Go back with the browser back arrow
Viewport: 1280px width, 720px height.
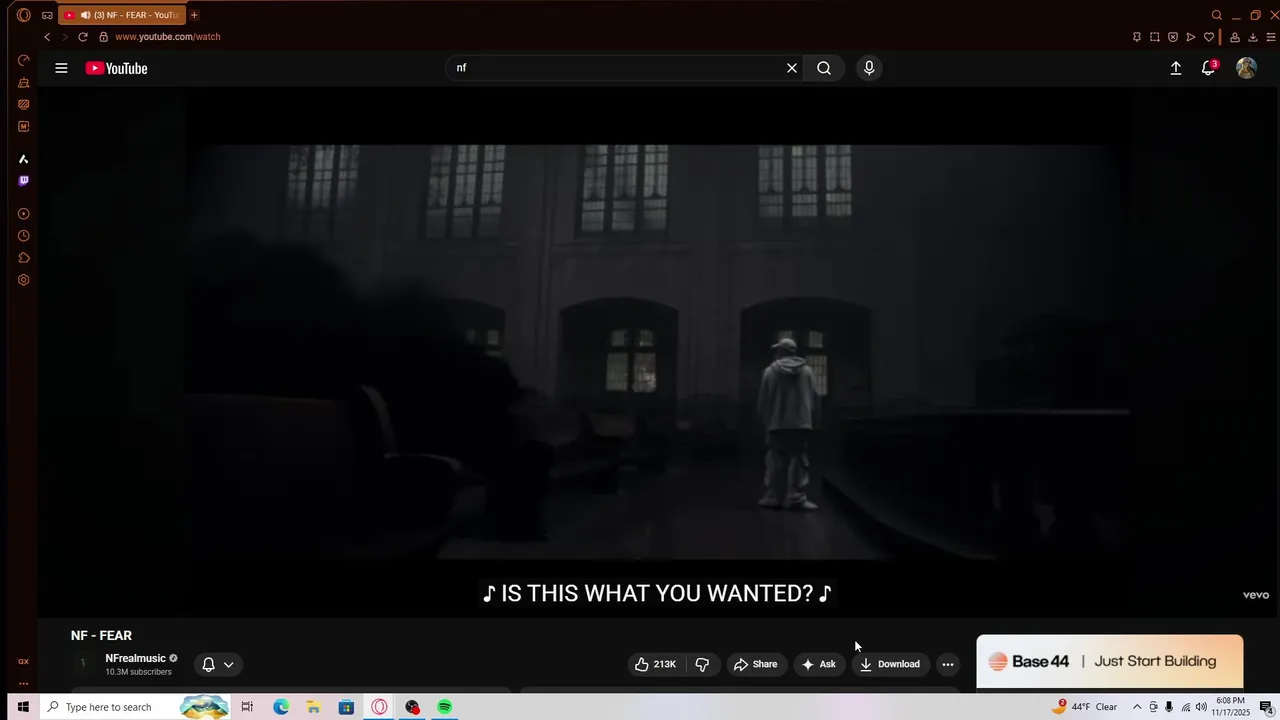(x=47, y=37)
